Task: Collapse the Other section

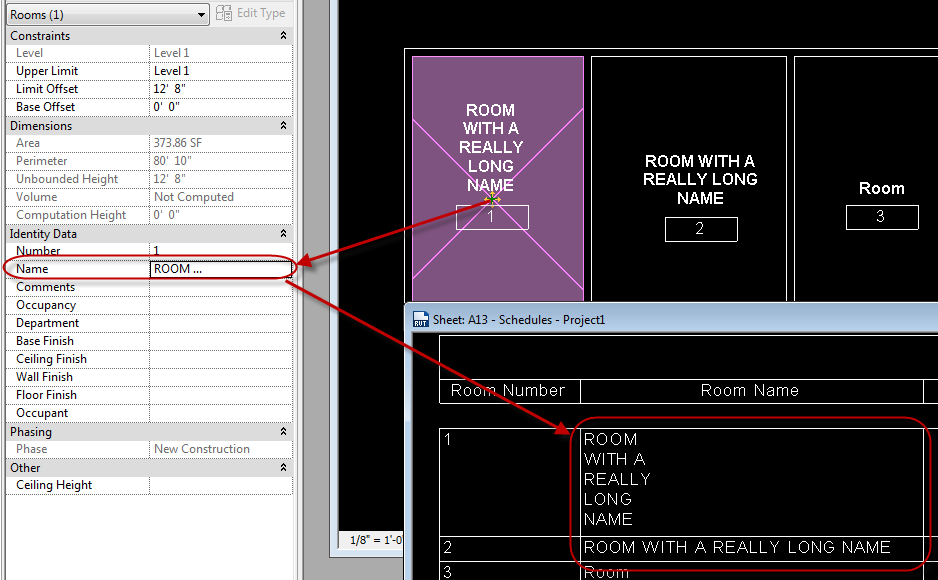Action: click(x=284, y=467)
